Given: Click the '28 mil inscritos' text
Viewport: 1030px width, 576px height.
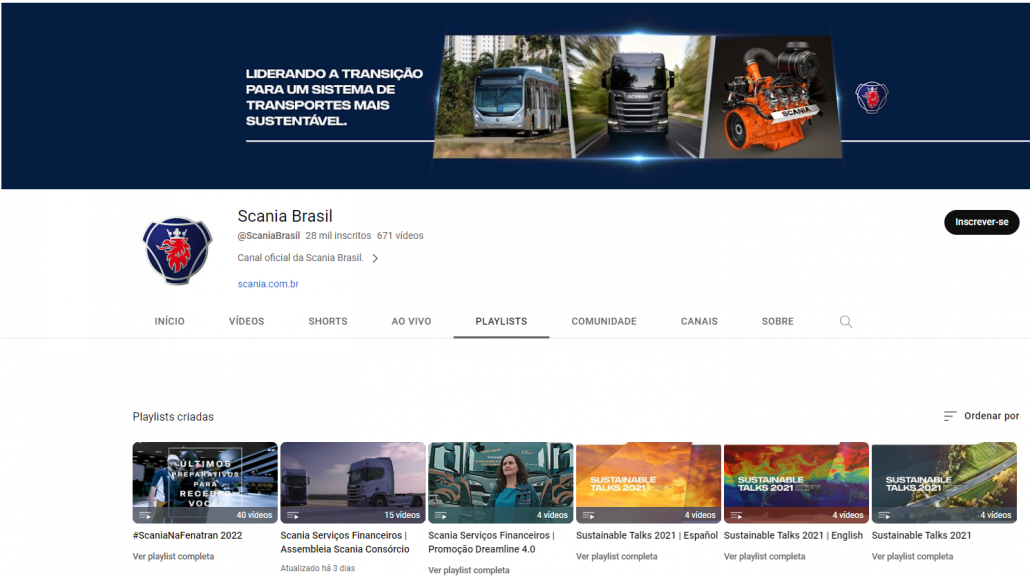Looking at the screenshot, I should click(338, 235).
